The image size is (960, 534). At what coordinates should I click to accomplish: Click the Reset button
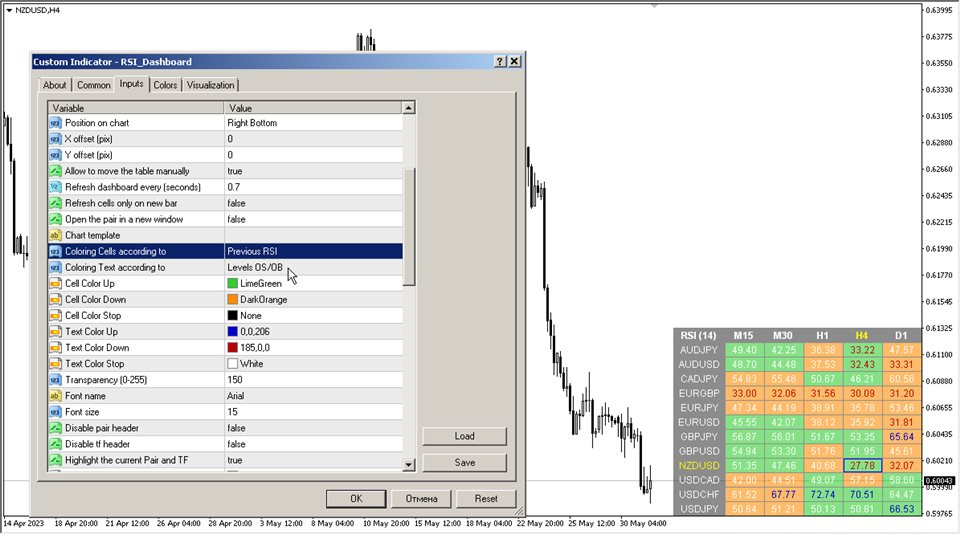coord(486,498)
